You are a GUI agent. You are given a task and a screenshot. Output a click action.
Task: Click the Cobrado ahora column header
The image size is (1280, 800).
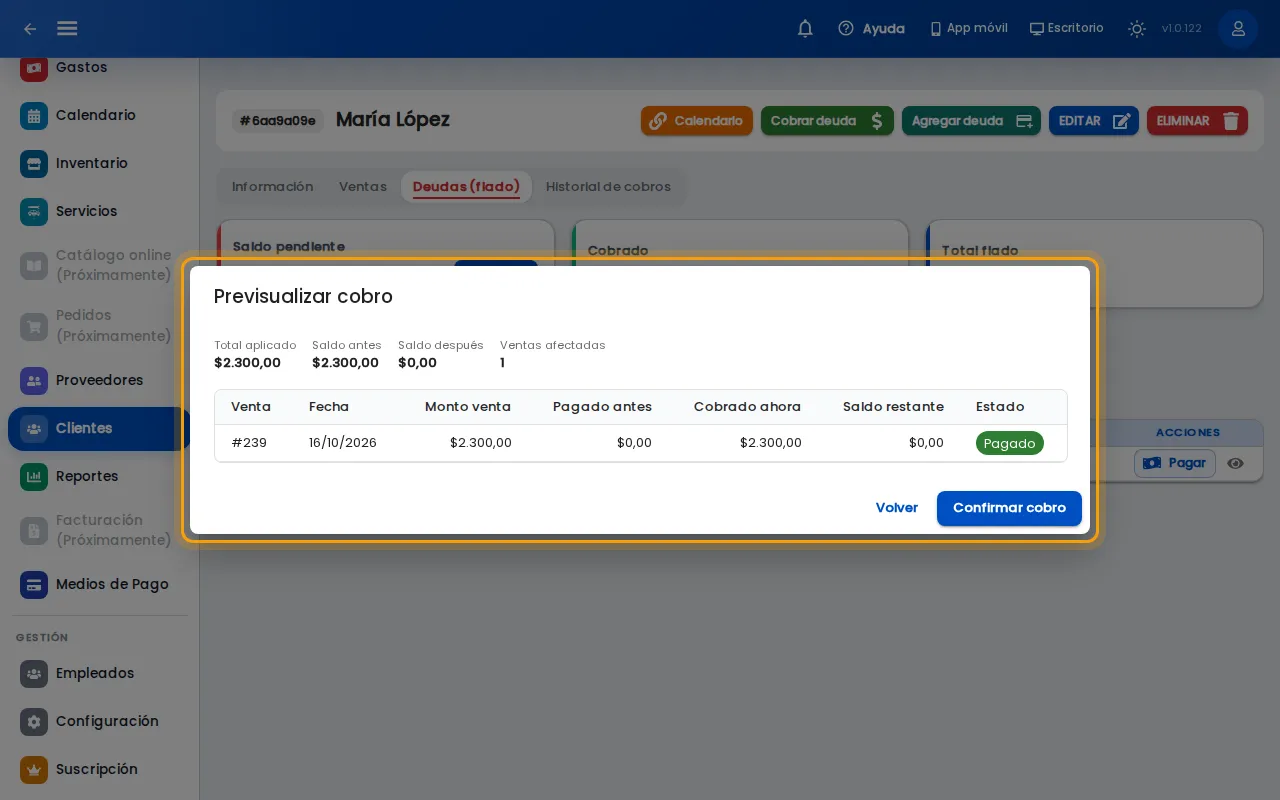tap(747, 407)
